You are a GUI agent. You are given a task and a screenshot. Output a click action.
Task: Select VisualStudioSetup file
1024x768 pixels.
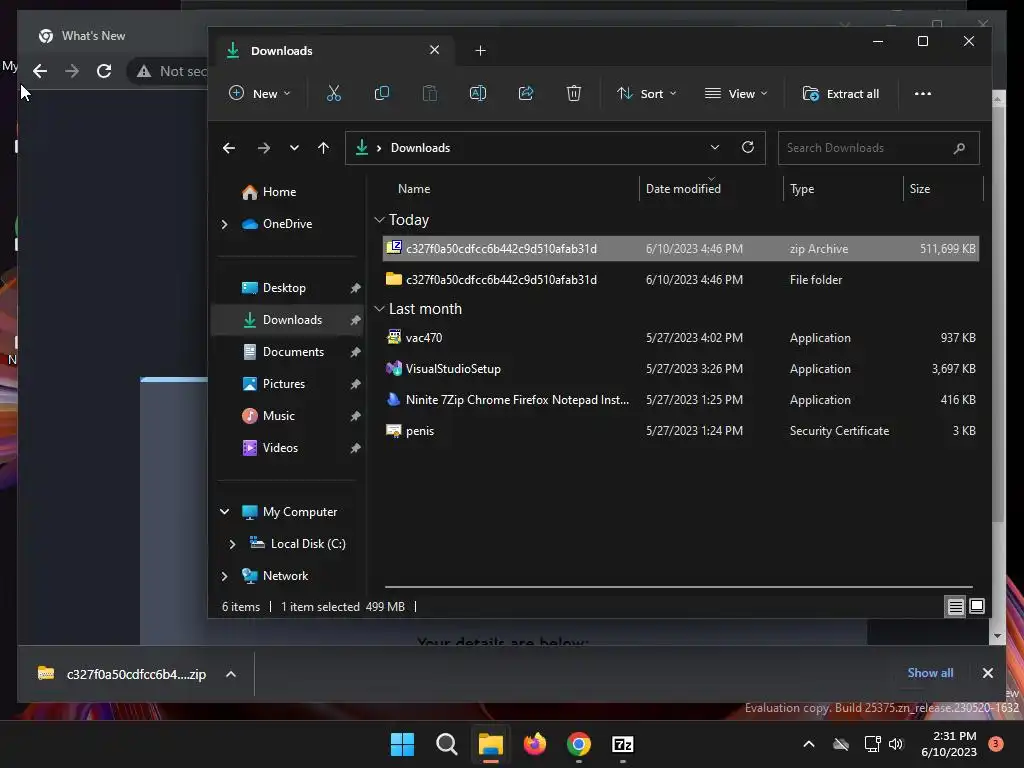[x=680, y=369]
